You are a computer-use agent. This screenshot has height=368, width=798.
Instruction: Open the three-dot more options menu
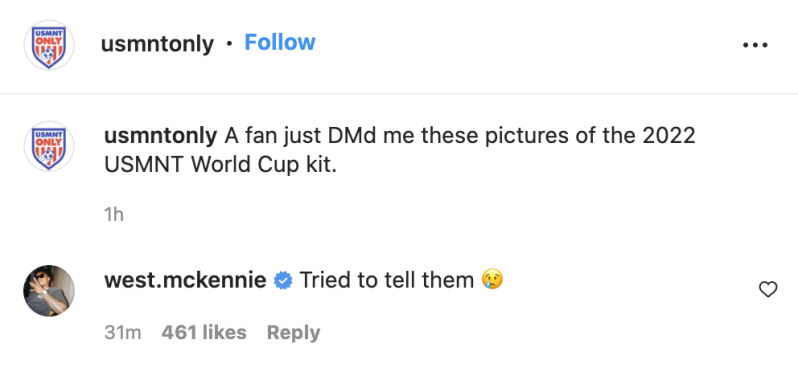point(755,45)
